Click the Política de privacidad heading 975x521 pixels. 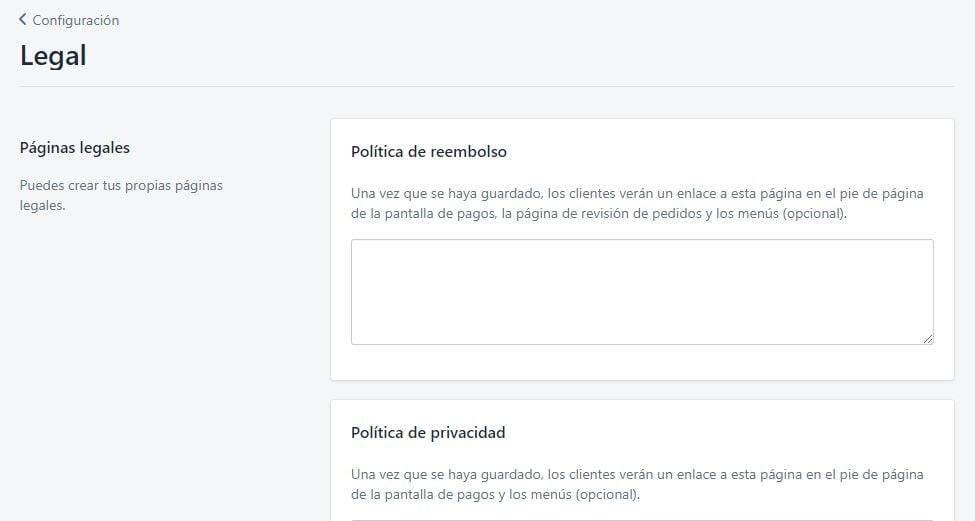[x=428, y=433]
